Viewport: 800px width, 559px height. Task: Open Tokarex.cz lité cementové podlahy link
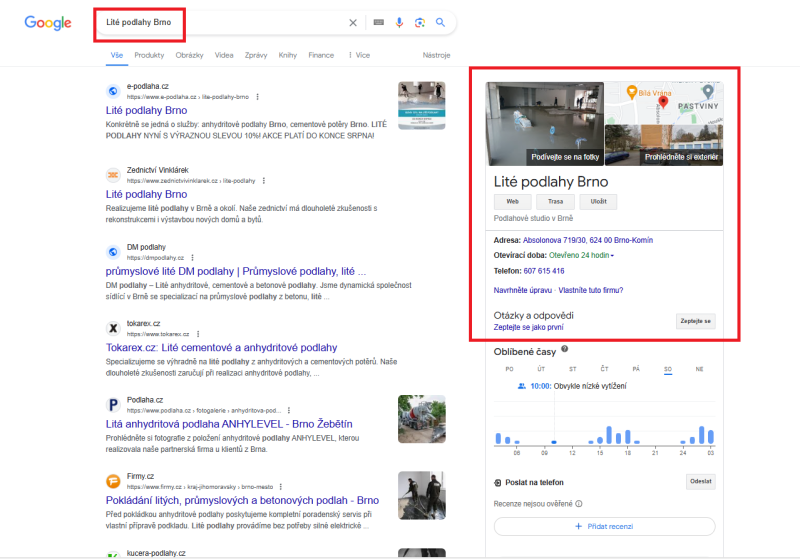point(221,348)
